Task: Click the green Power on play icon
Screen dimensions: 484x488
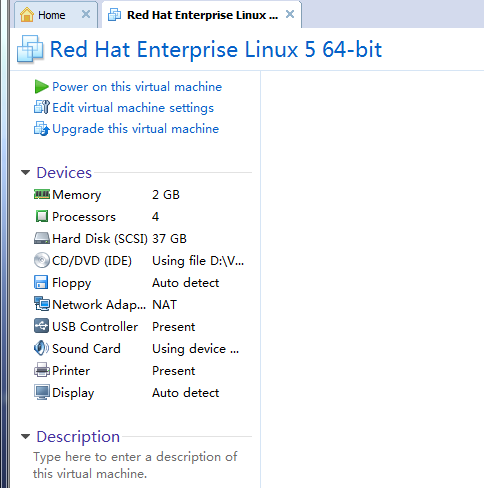Action: (42, 87)
